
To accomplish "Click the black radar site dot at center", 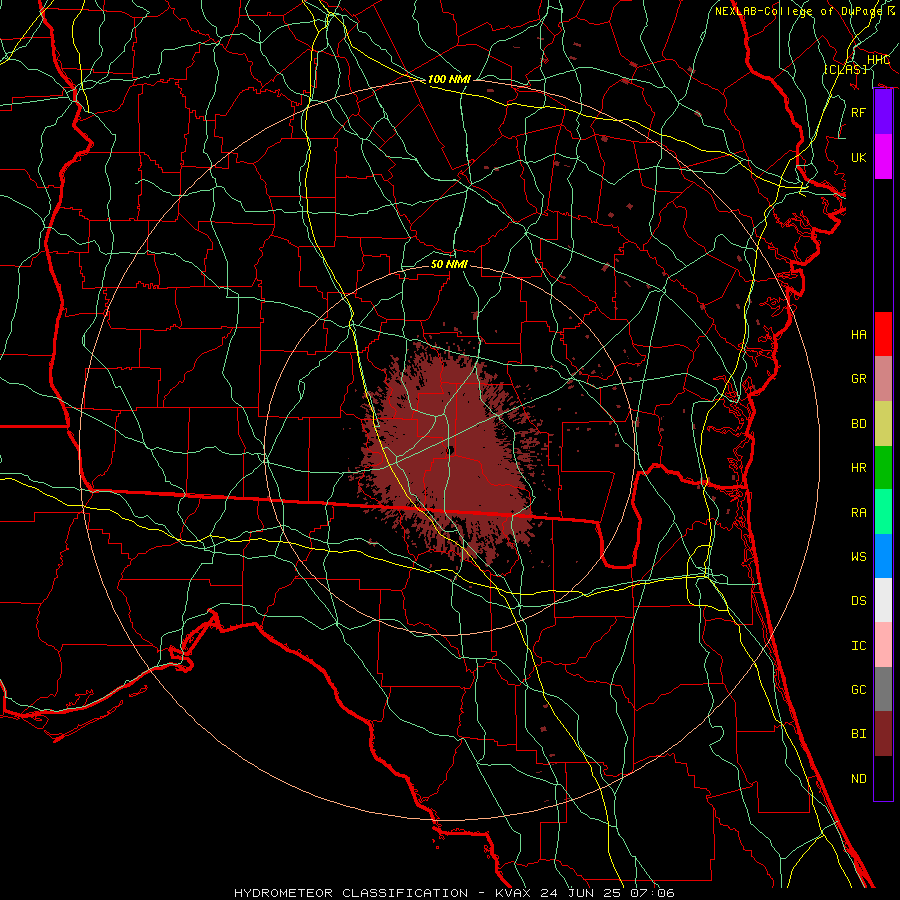I will click(451, 451).
